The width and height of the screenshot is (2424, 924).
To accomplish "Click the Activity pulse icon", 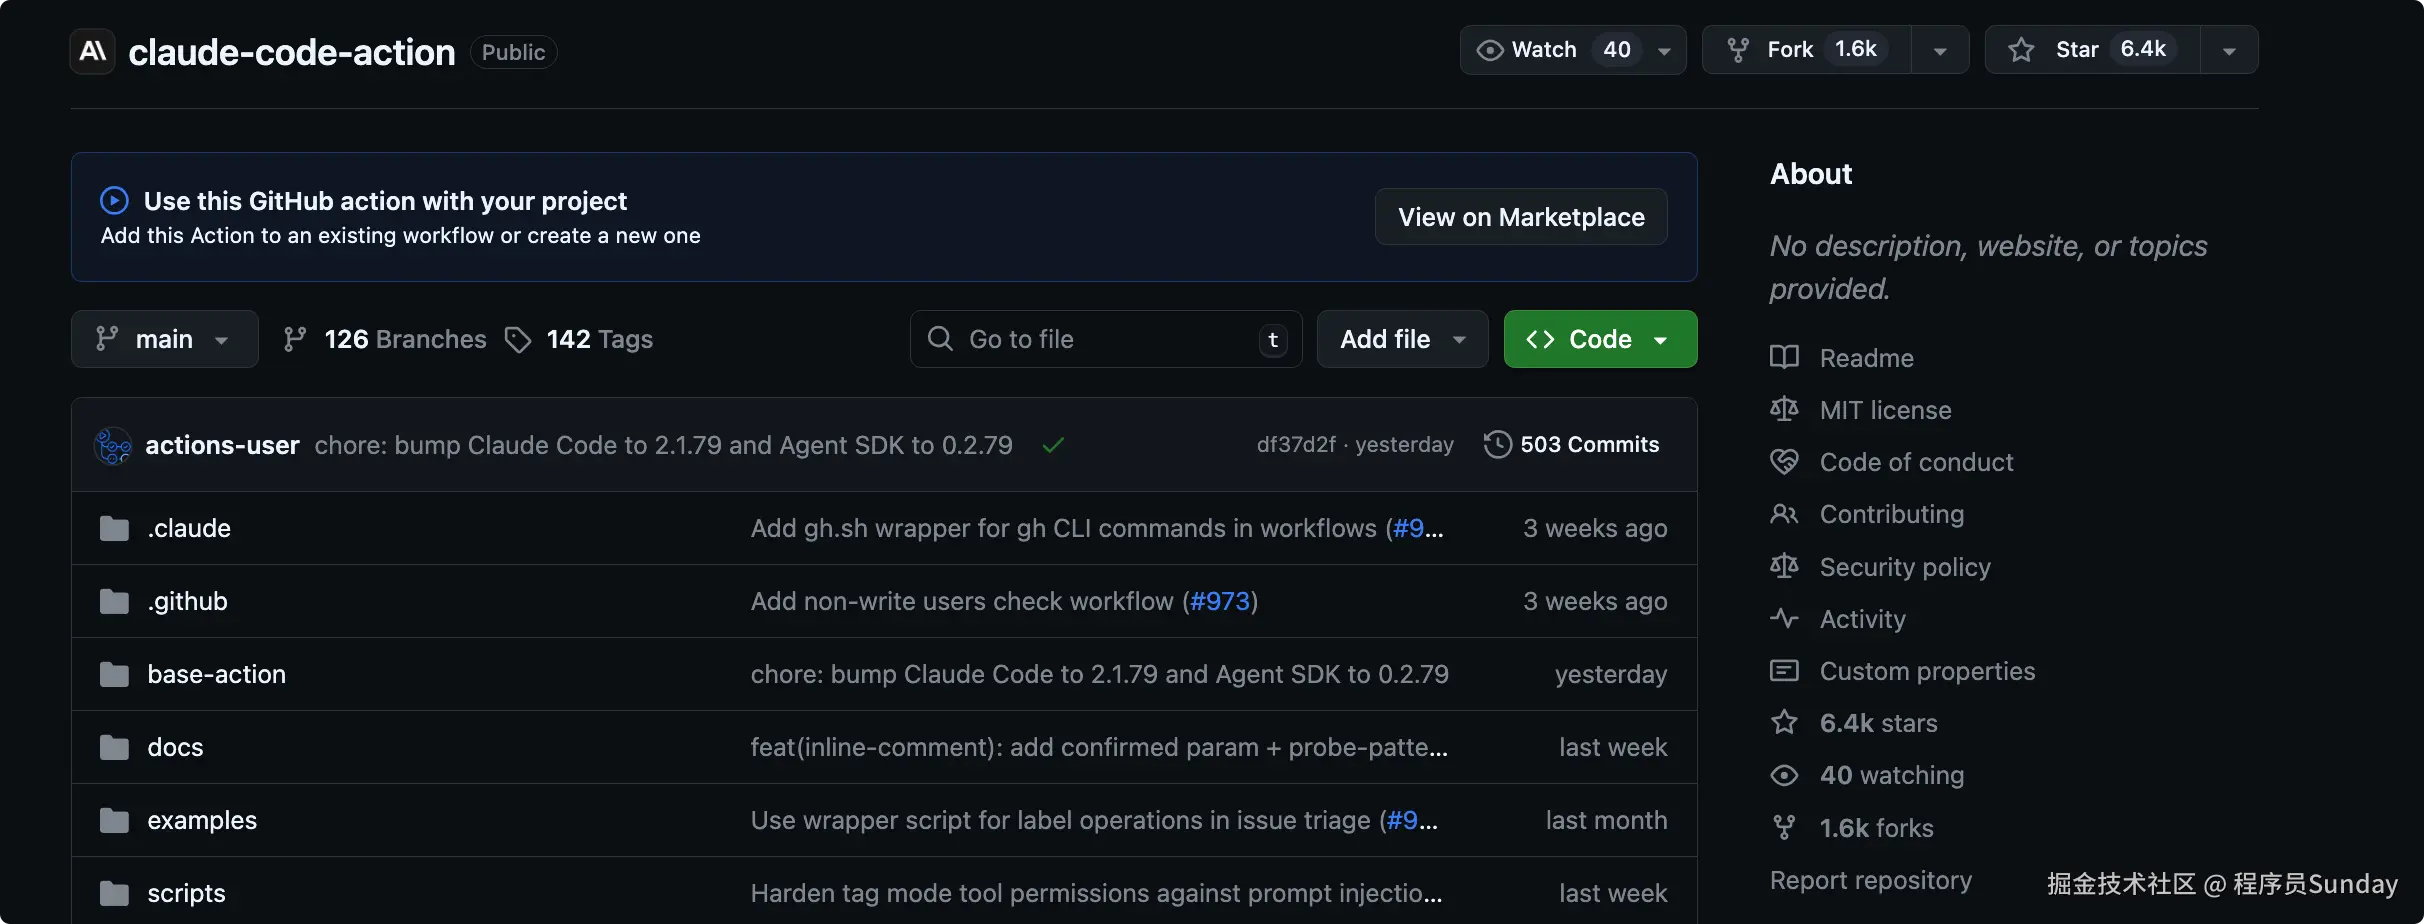I will pyautogui.click(x=1784, y=619).
